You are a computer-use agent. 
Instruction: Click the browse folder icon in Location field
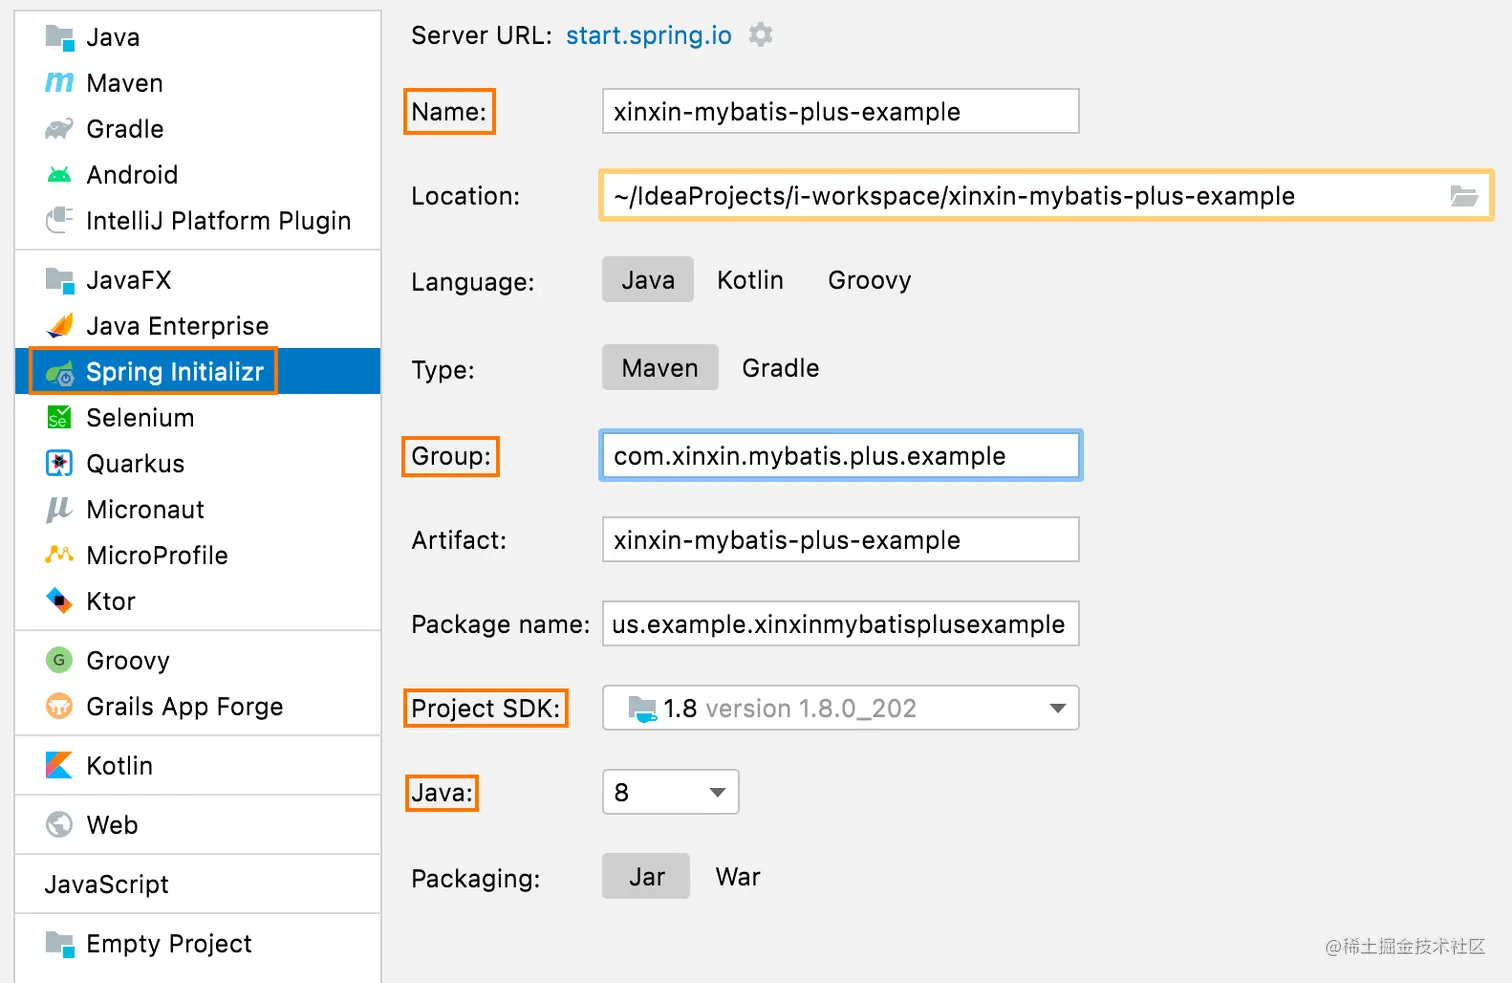pos(1464,196)
